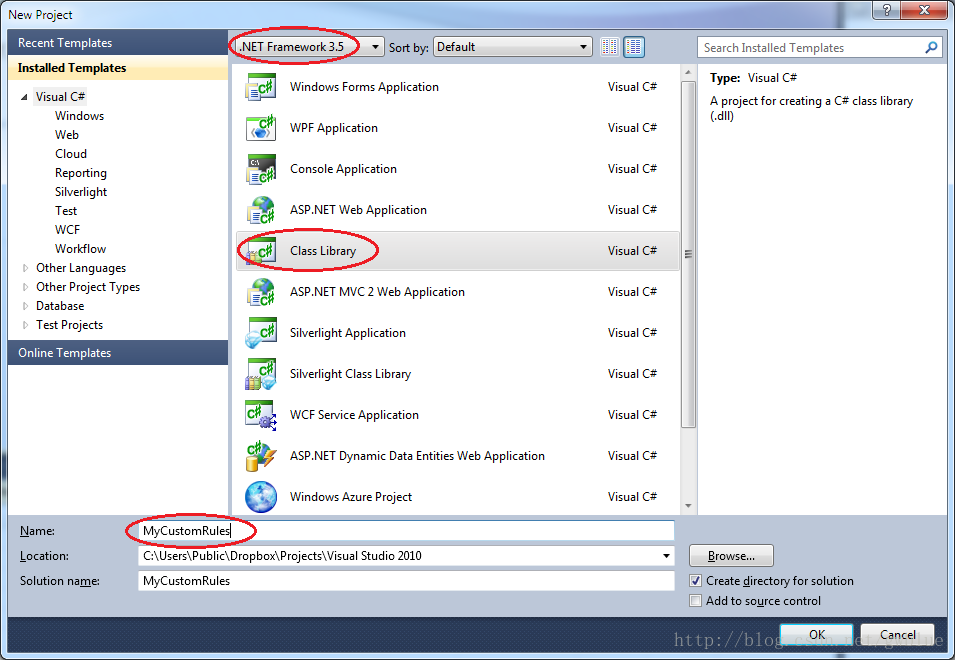Select WCF template category
The height and width of the screenshot is (660, 955).
67,230
